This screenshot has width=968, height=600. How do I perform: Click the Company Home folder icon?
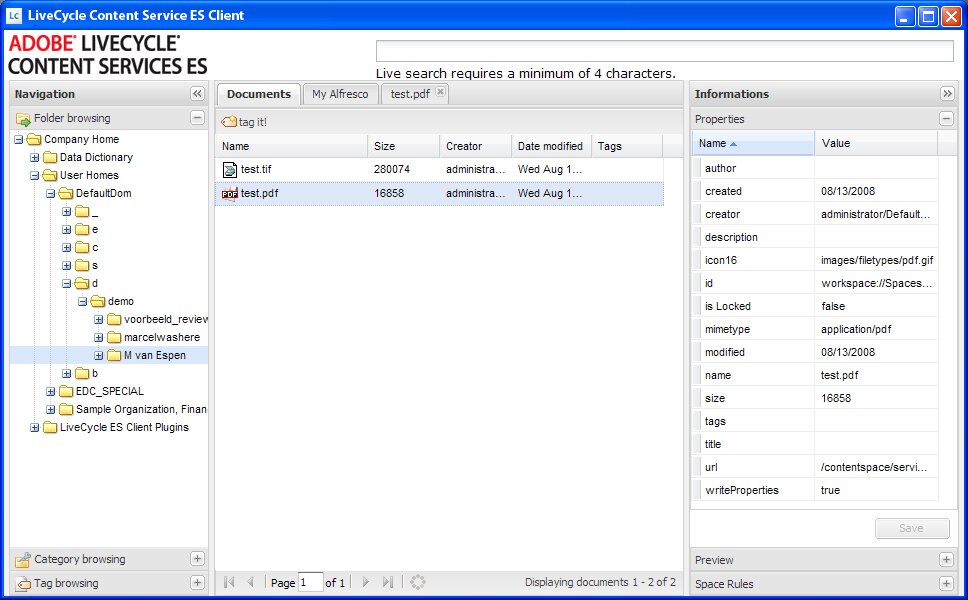tap(34, 140)
